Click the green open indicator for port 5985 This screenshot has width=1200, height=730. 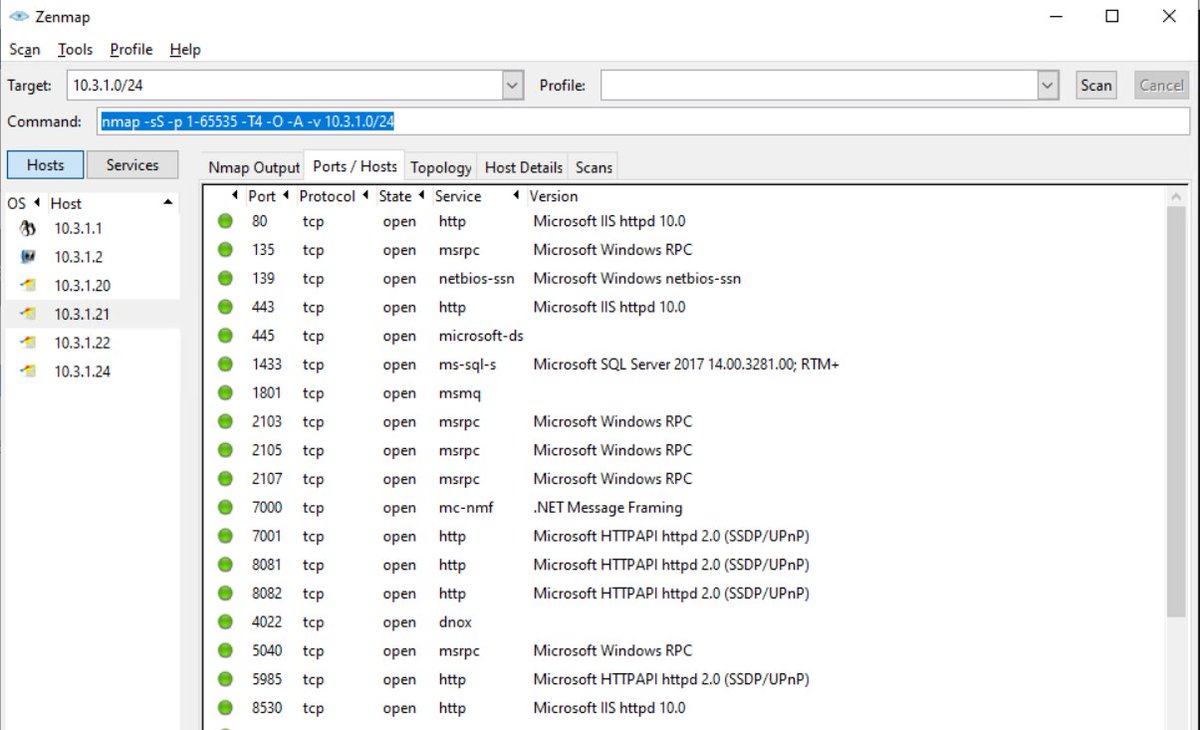pos(226,679)
